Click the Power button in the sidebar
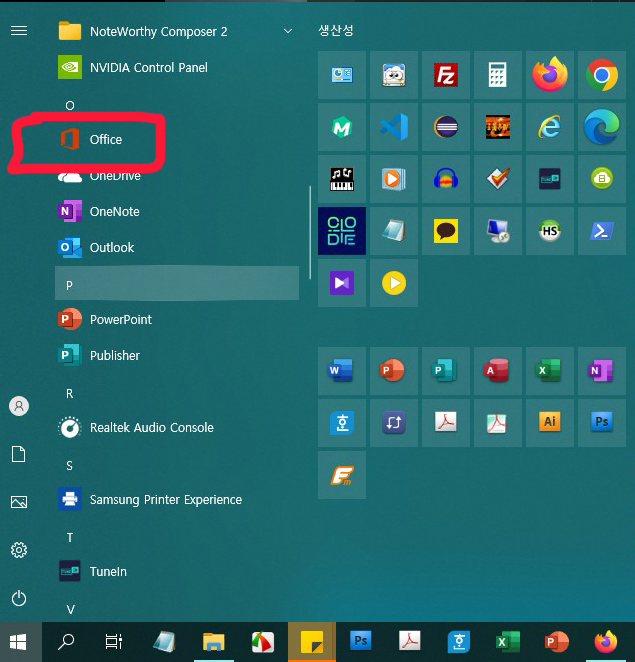 pos(19,598)
